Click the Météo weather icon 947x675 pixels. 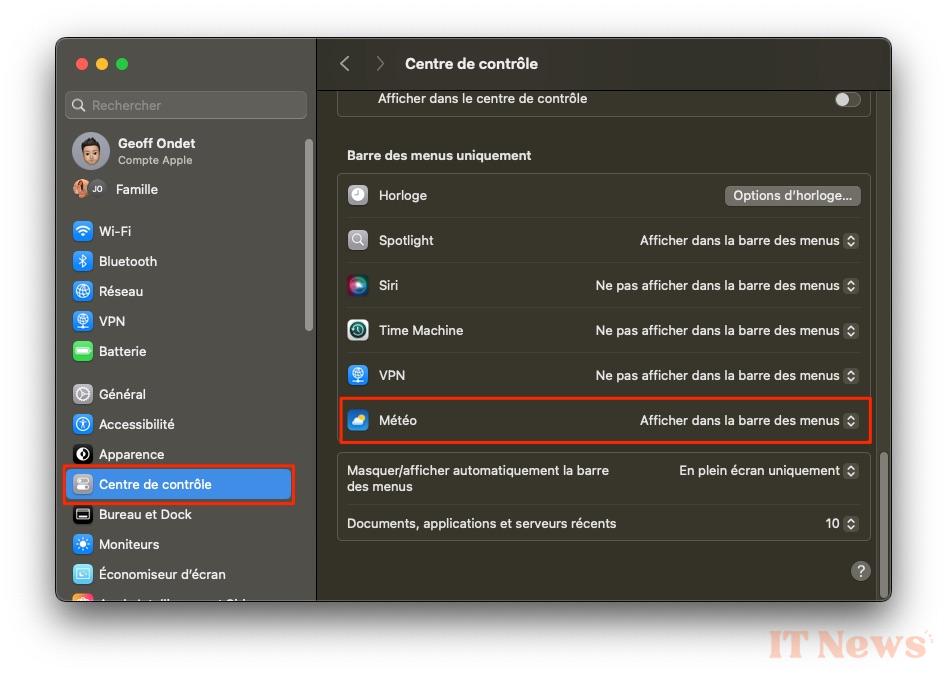tap(358, 421)
